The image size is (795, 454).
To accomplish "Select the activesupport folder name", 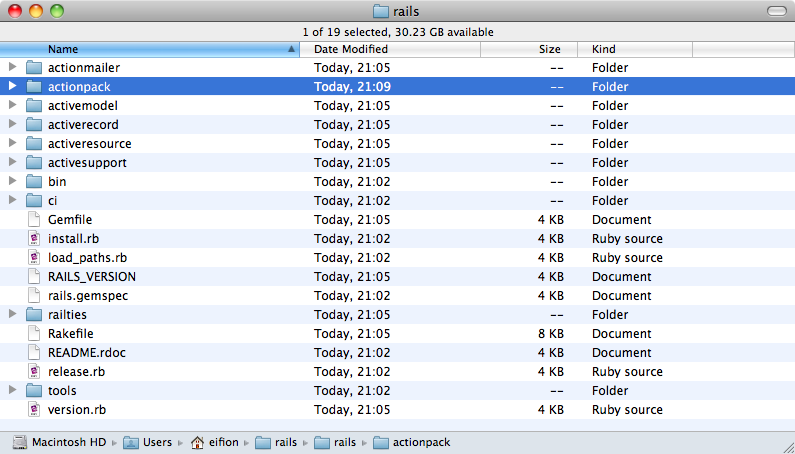I will [87, 163].
